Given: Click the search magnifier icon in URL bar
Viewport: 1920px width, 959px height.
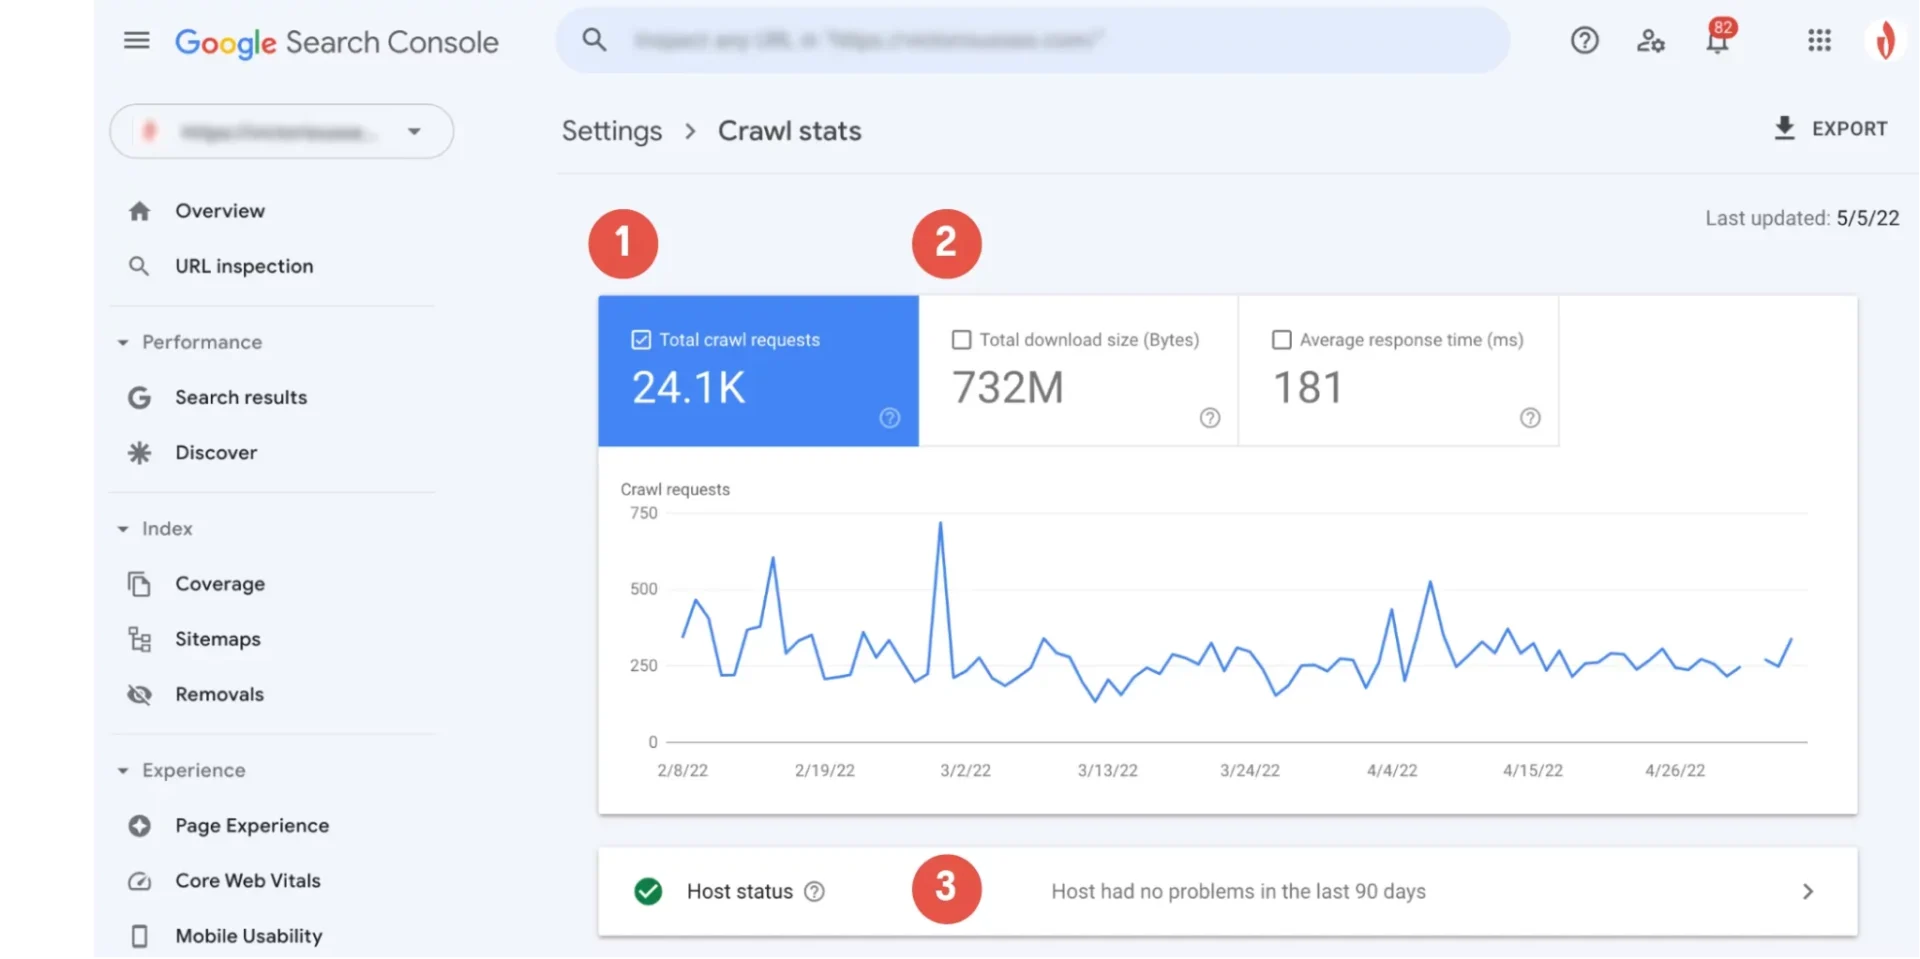Looking at the screenshot, I should [594, 40].
